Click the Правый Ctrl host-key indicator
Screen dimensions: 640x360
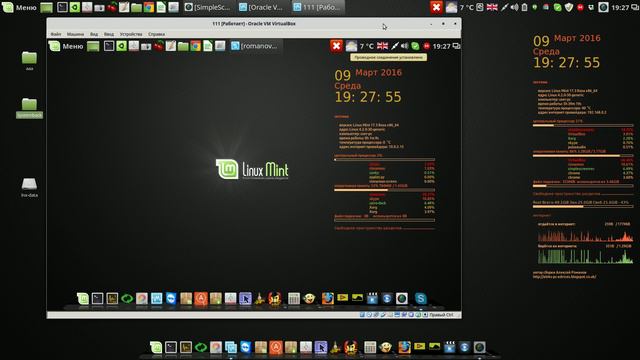pos(441,315)
